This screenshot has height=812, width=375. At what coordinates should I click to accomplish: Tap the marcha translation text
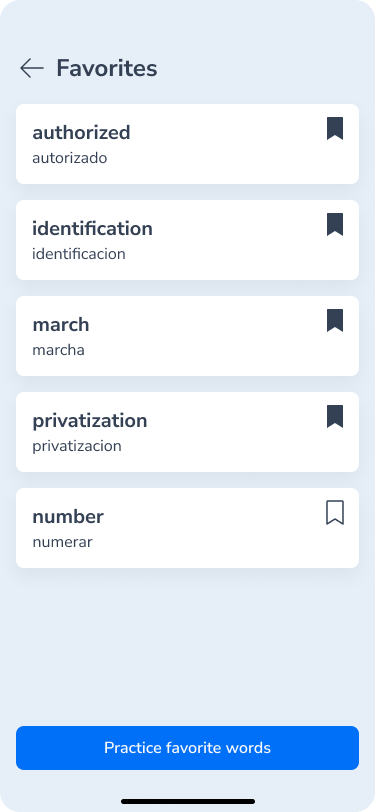(59, 351)
